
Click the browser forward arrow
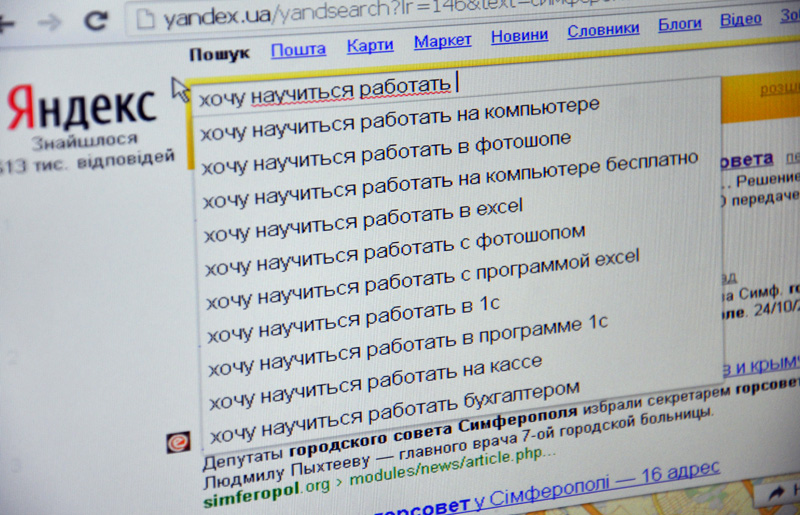(51, 22)
